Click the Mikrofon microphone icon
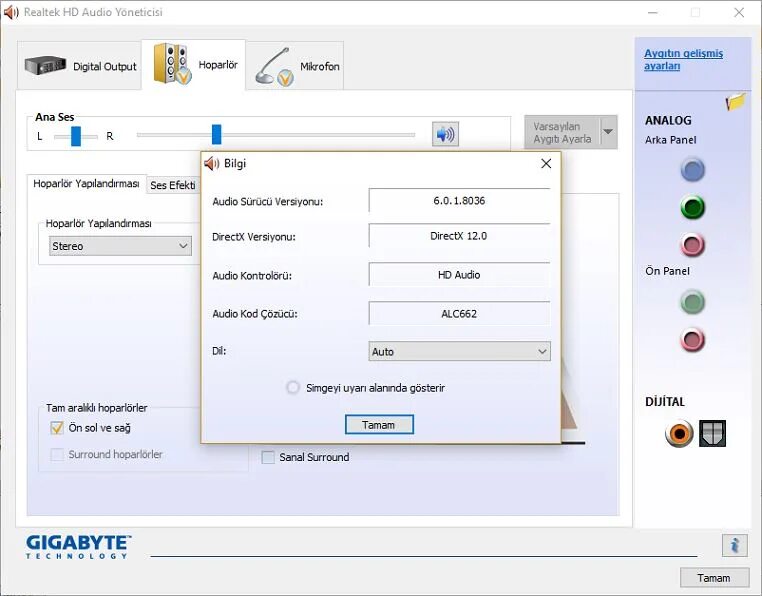Viewport: 762px width, 596px height. [274, 67]
